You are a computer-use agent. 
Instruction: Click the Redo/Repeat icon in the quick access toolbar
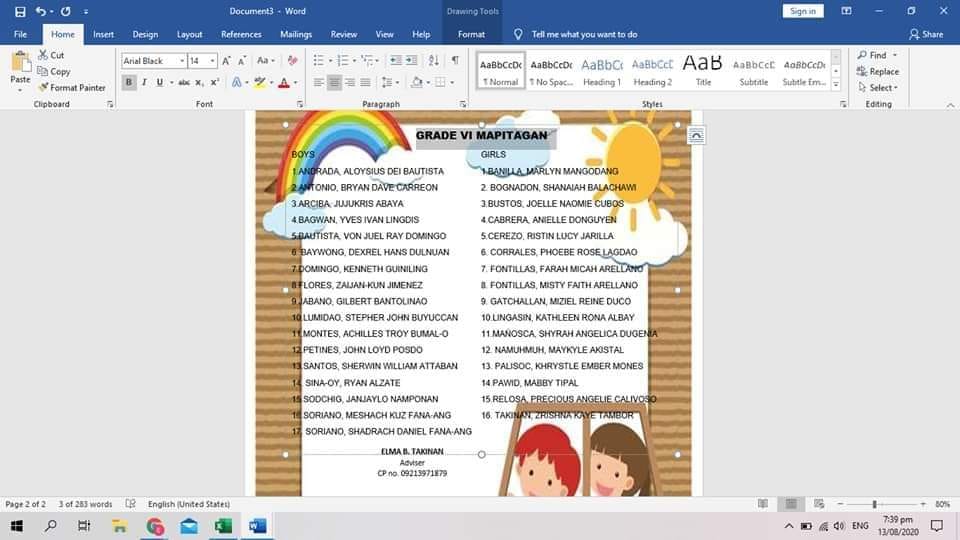point(66,11)
